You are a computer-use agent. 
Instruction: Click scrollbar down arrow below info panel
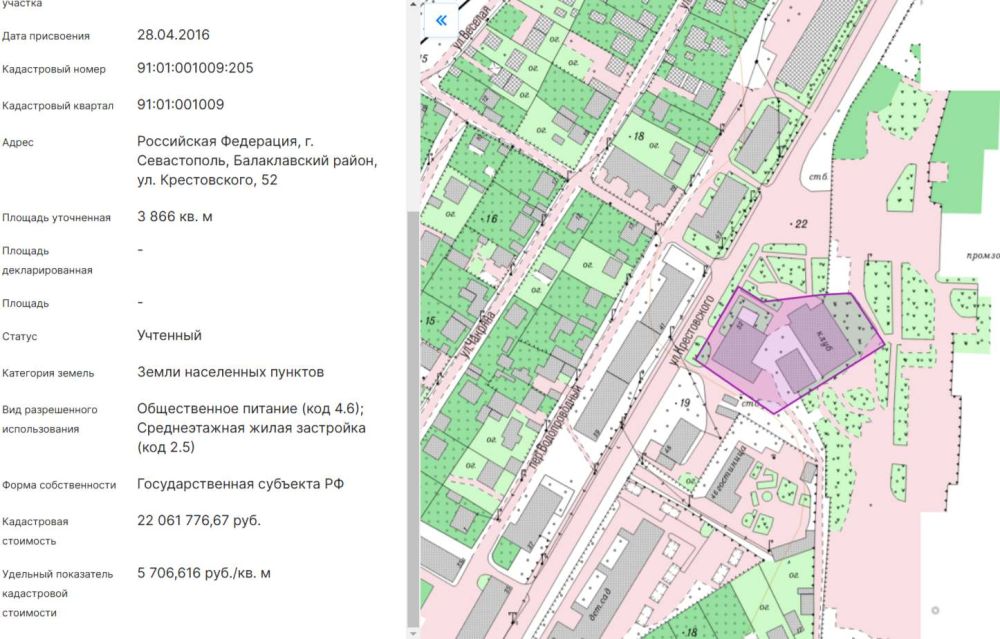[x=412, y=632]
